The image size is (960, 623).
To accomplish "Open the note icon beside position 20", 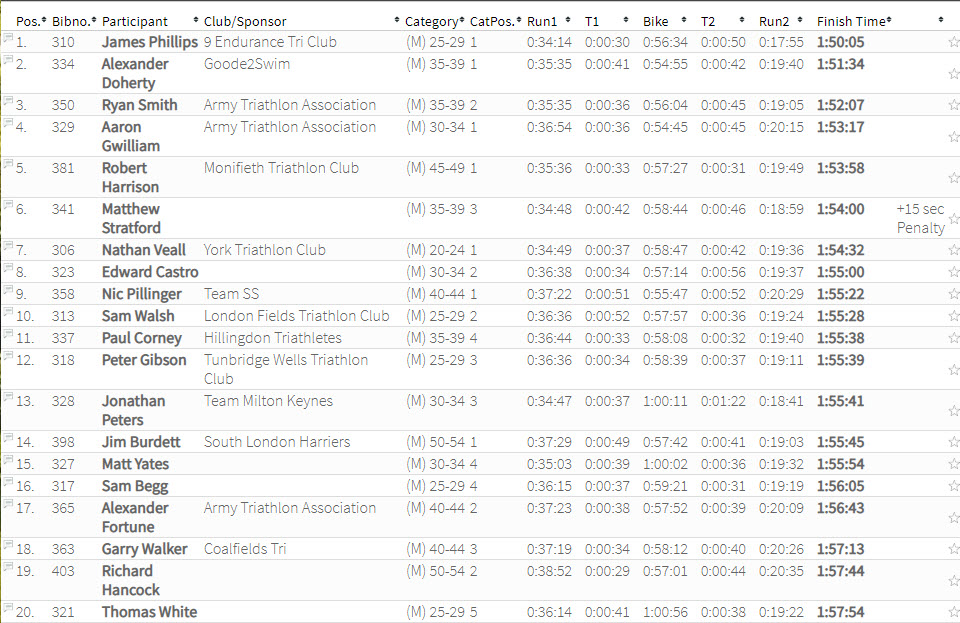I will click(8, 608).
